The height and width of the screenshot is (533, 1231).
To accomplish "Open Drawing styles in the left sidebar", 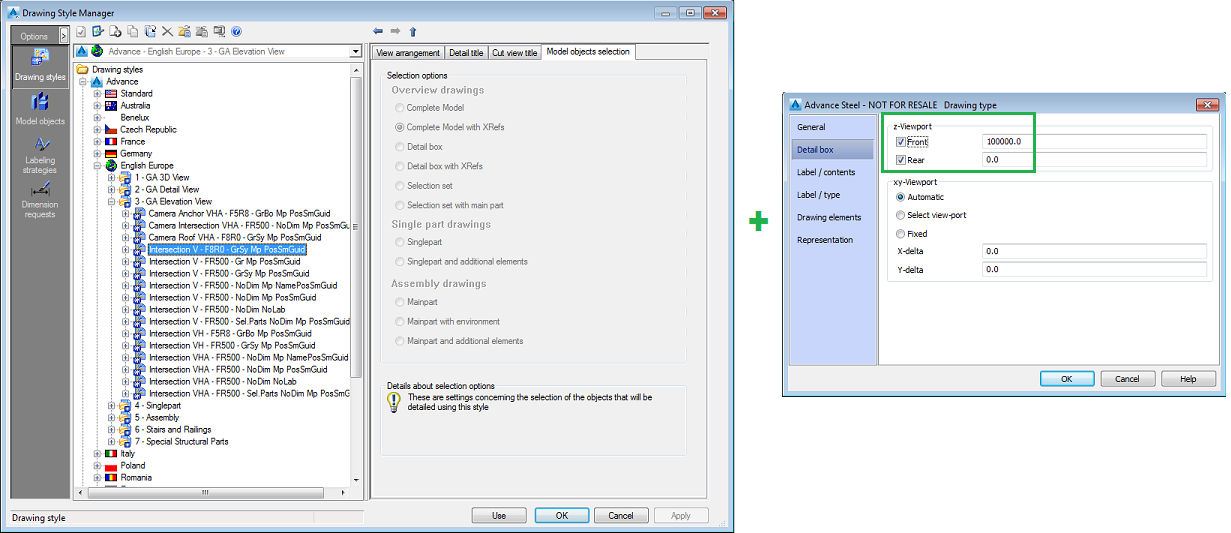I will coord(40,65).
